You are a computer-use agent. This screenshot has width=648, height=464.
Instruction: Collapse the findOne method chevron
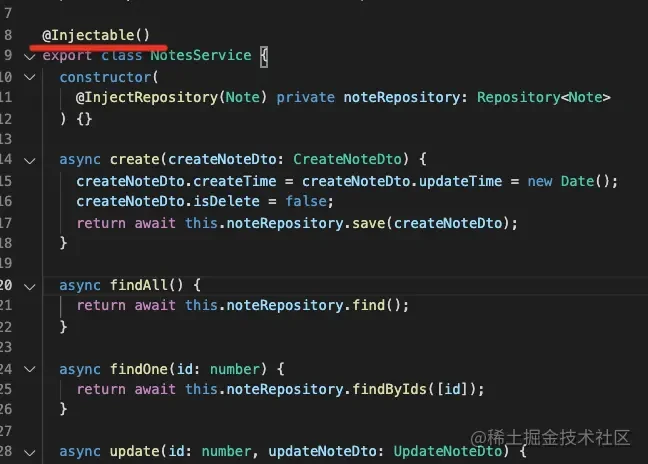30,369
